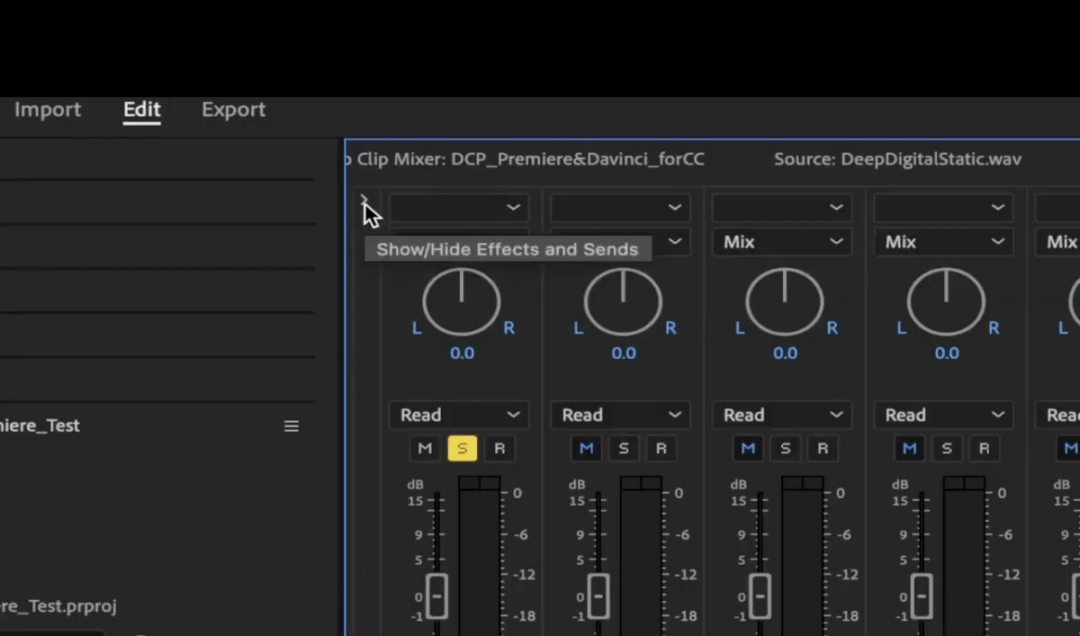
Task: Enable record on the second channel
Action: click(661, 448)
